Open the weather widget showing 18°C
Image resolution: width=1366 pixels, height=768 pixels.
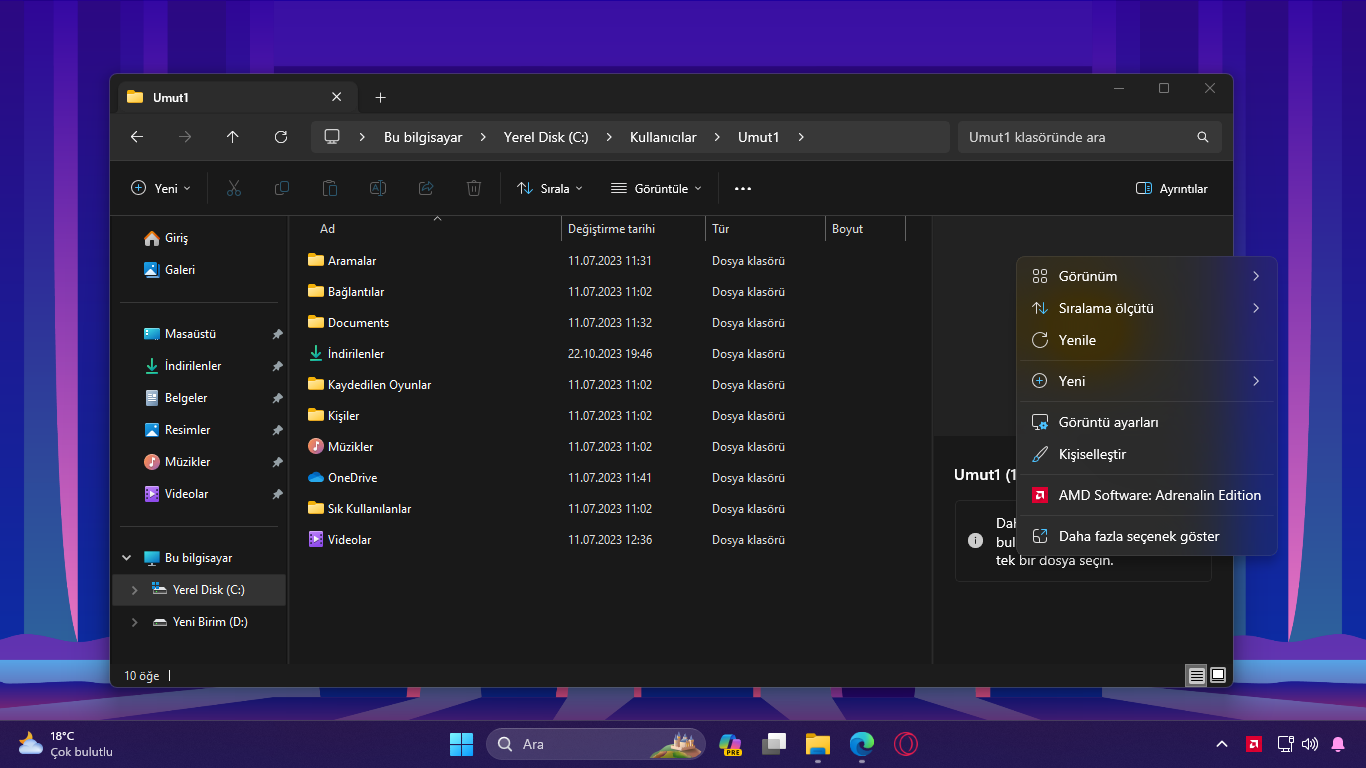click(66, 744)
